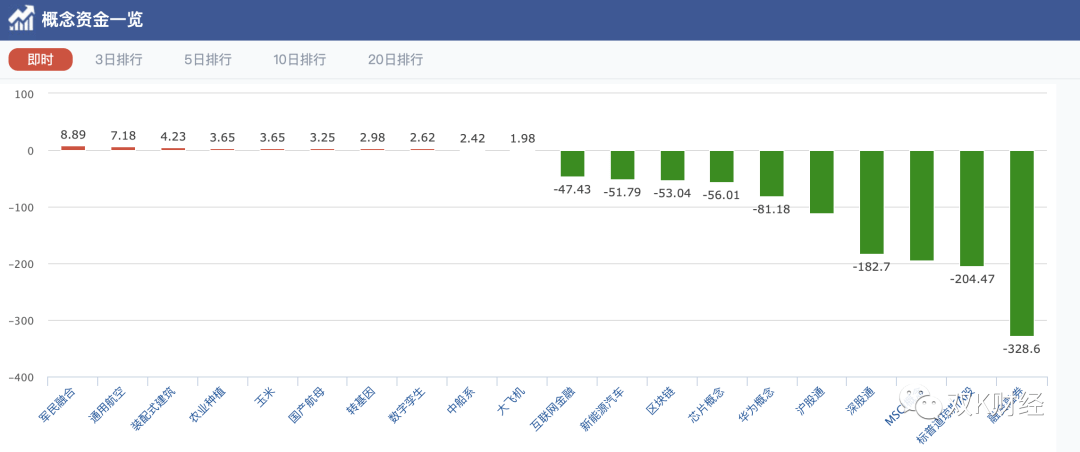Open the 5日排行 ranking tab

(207, 59)
